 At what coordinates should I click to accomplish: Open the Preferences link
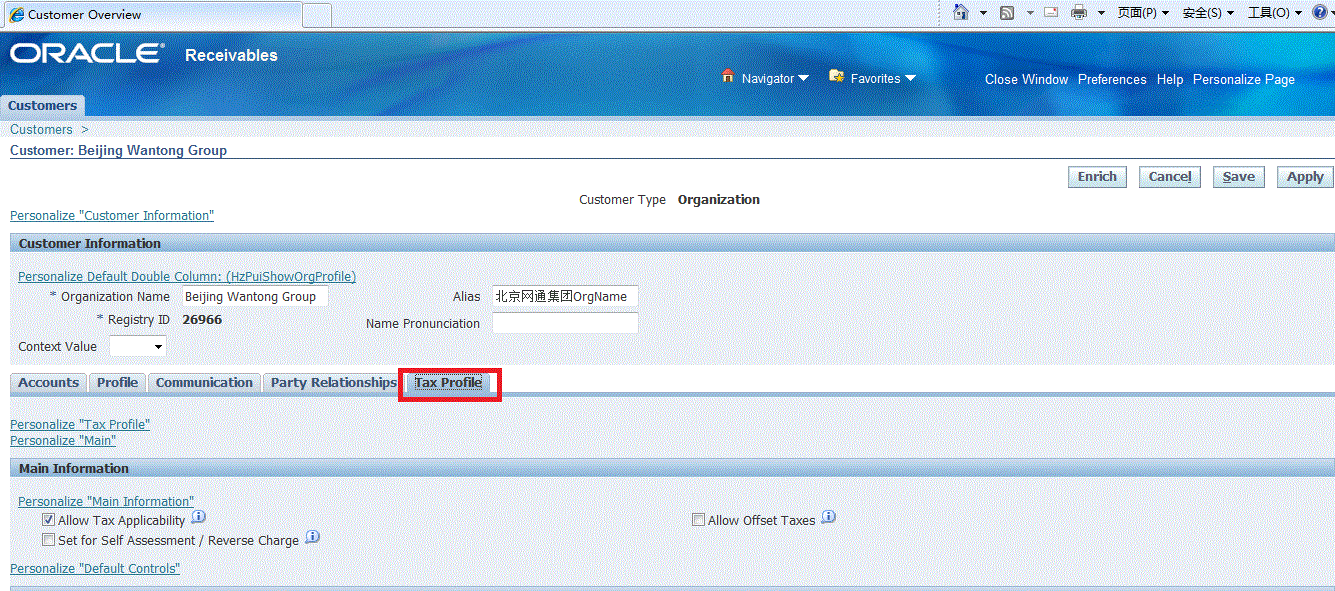(x=1112, y=79)
